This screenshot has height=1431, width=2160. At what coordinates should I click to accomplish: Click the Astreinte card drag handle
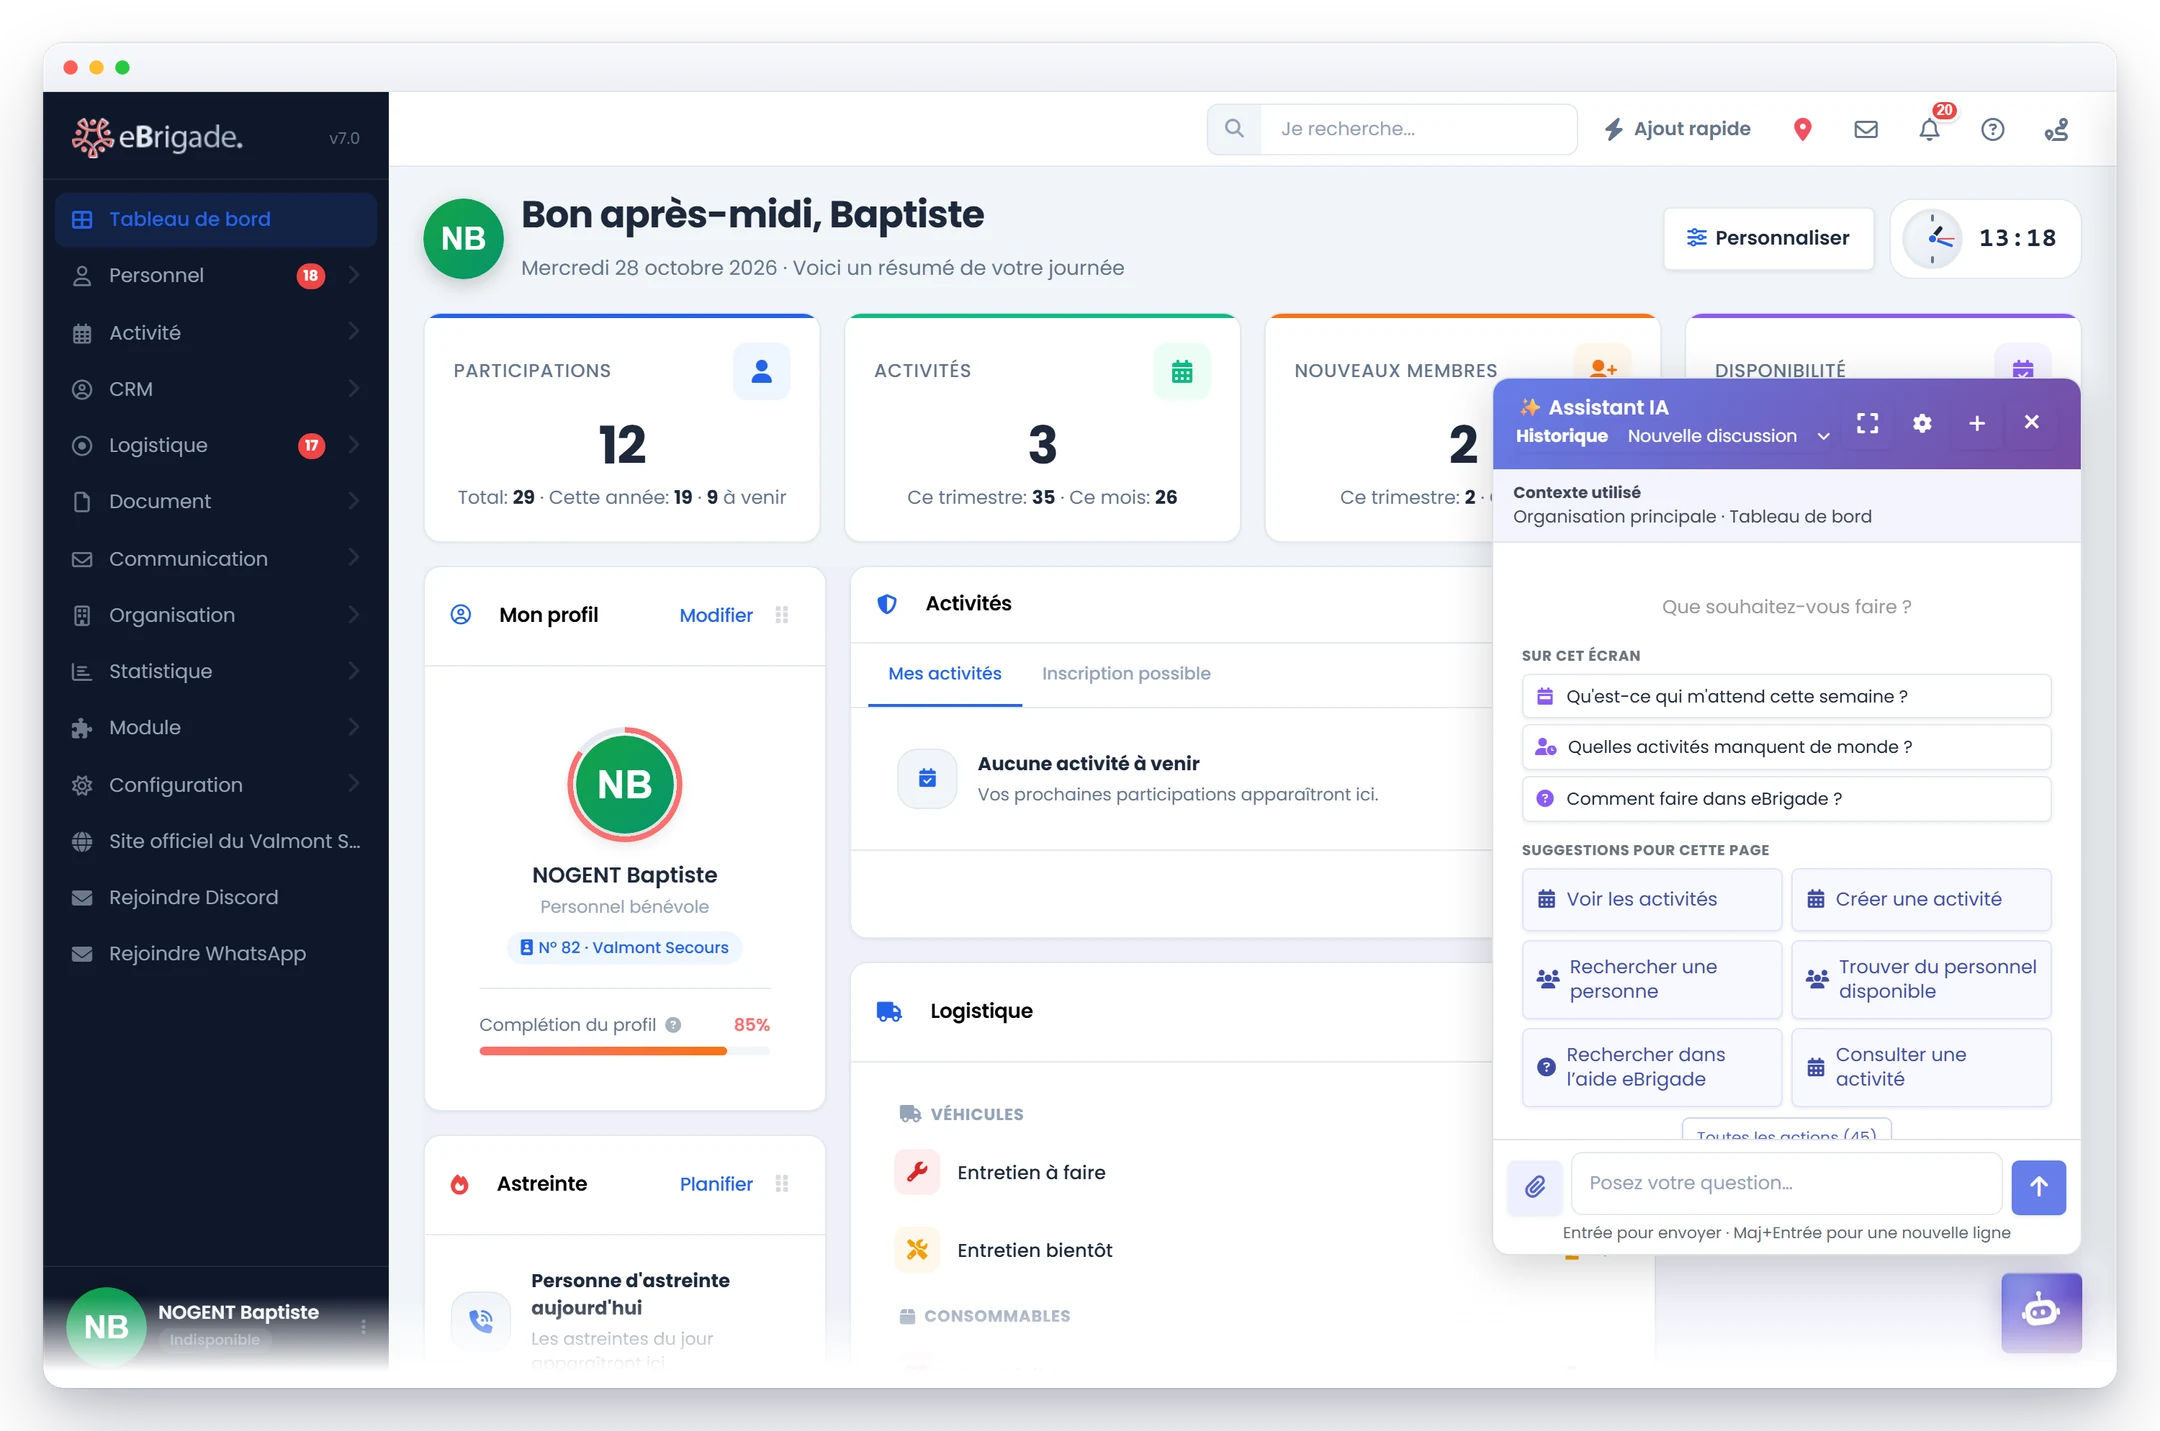coord(782,1184)
